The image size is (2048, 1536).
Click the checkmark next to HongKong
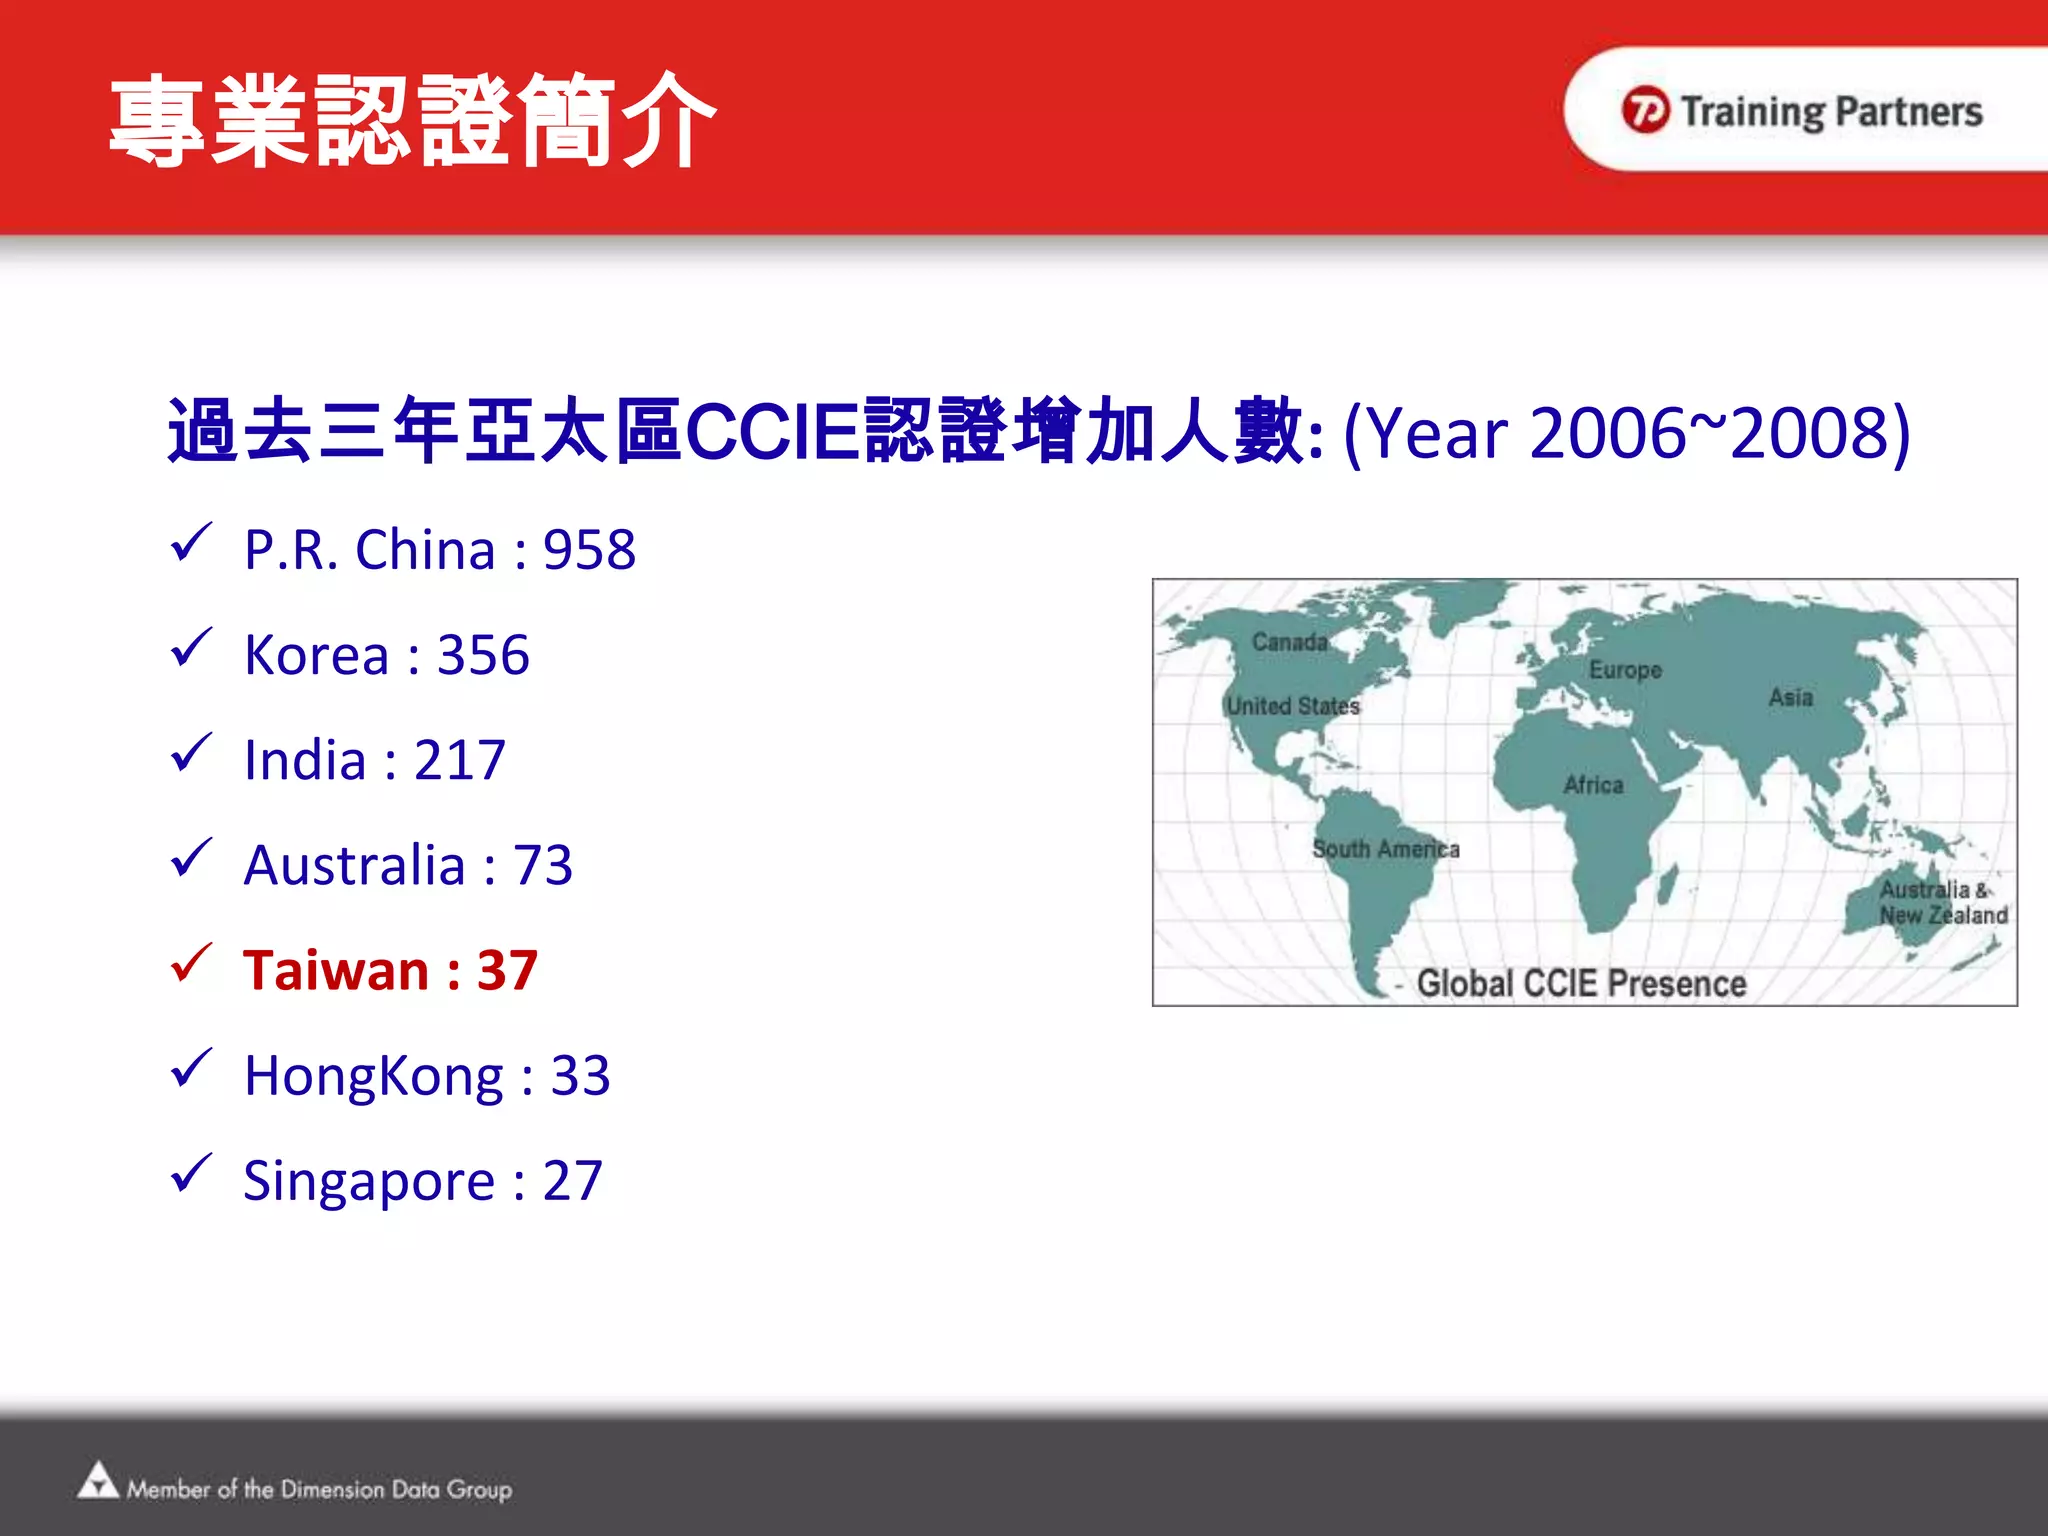tap(190, 1068)
